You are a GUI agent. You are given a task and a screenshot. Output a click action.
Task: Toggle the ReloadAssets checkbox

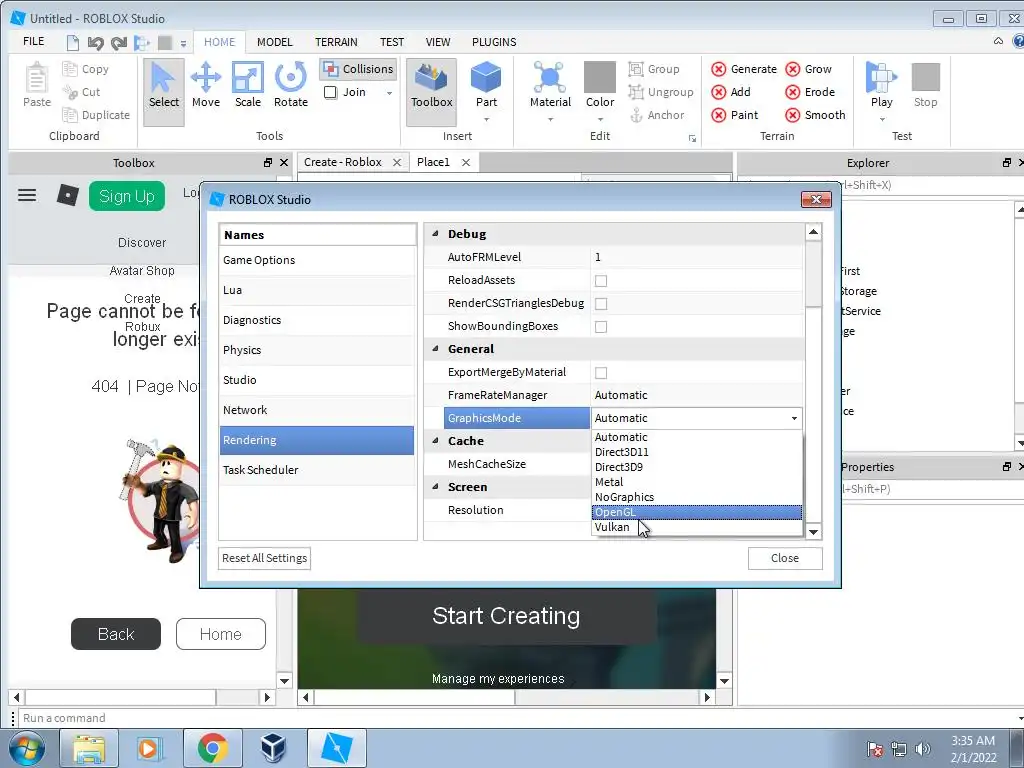point(601,281)
